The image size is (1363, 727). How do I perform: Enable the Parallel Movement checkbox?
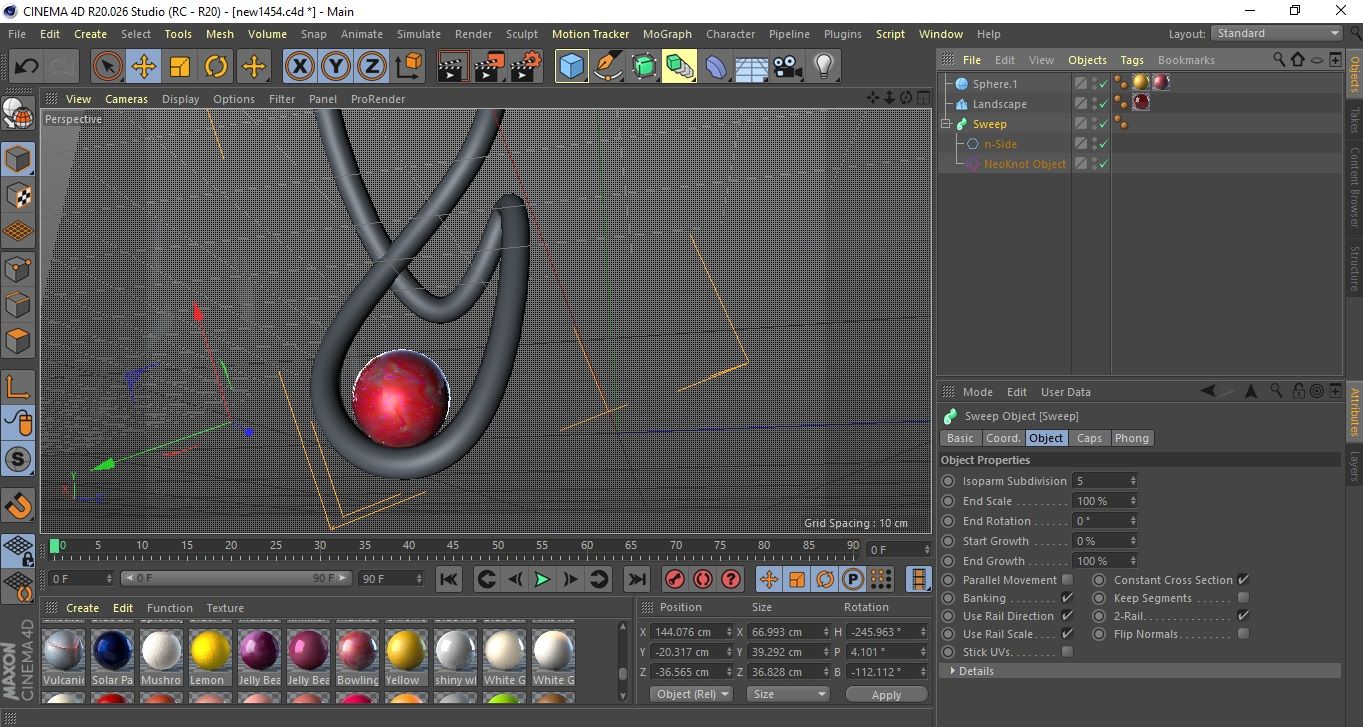pyautogui.click(x=1067, y=580)
